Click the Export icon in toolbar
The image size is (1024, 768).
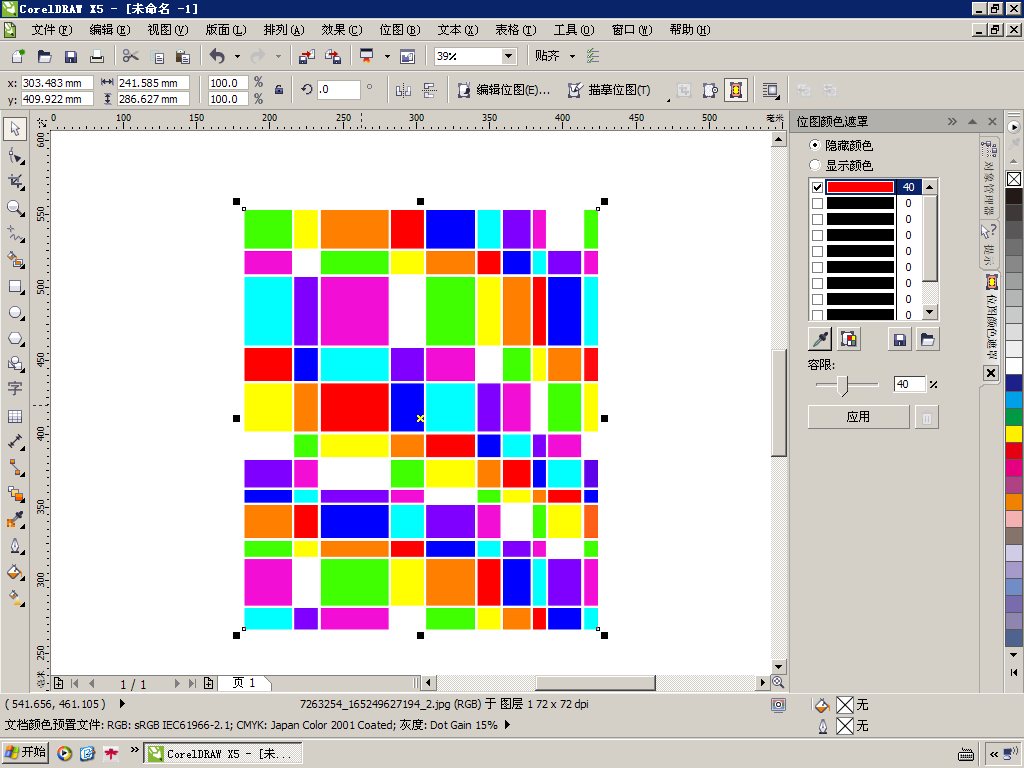click(333, 56)
